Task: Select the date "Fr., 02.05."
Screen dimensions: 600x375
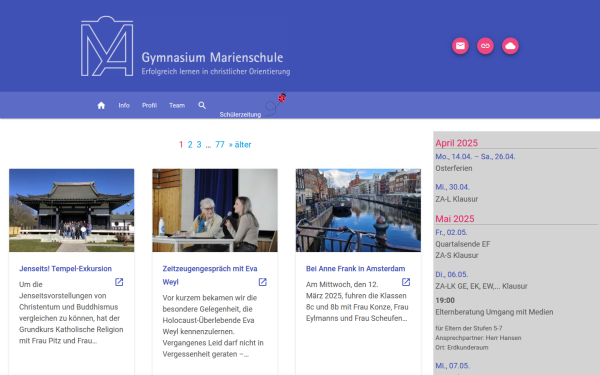Action: click(x=451, y=232)
